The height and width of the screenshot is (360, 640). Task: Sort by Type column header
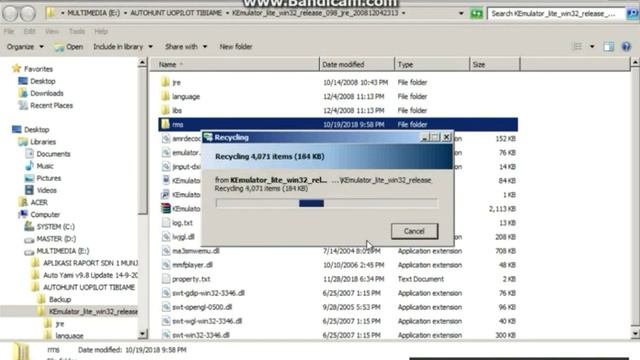click(x=432, y=64)
